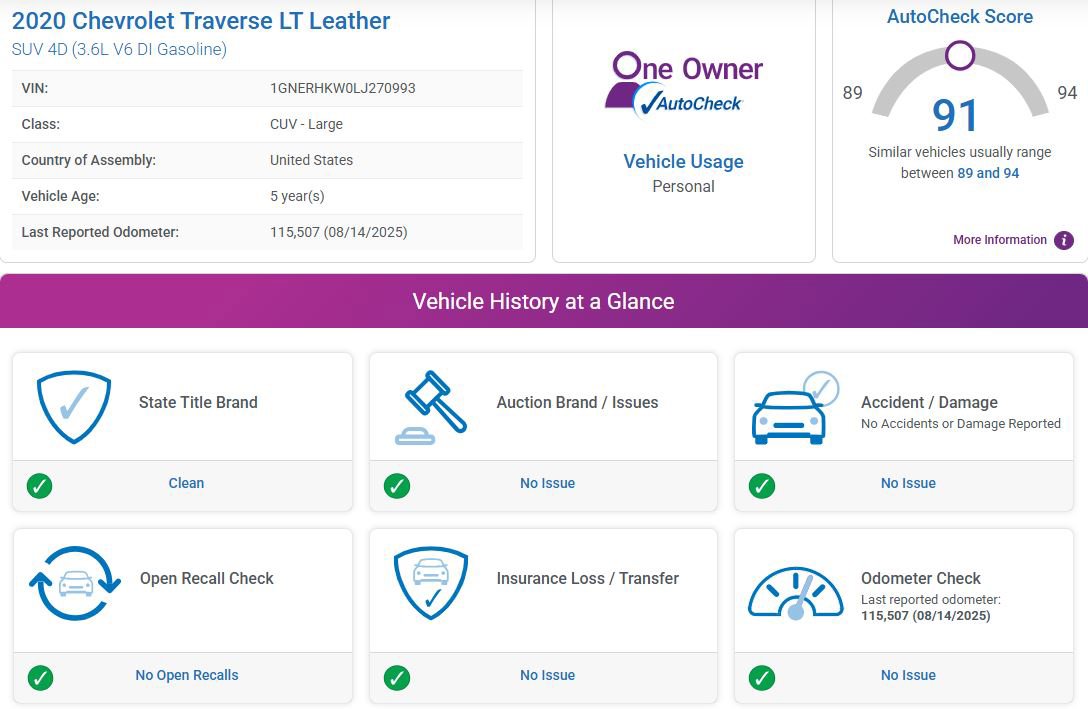
Task: Click the Insurance Loss shield car icon
Action: 431,583
